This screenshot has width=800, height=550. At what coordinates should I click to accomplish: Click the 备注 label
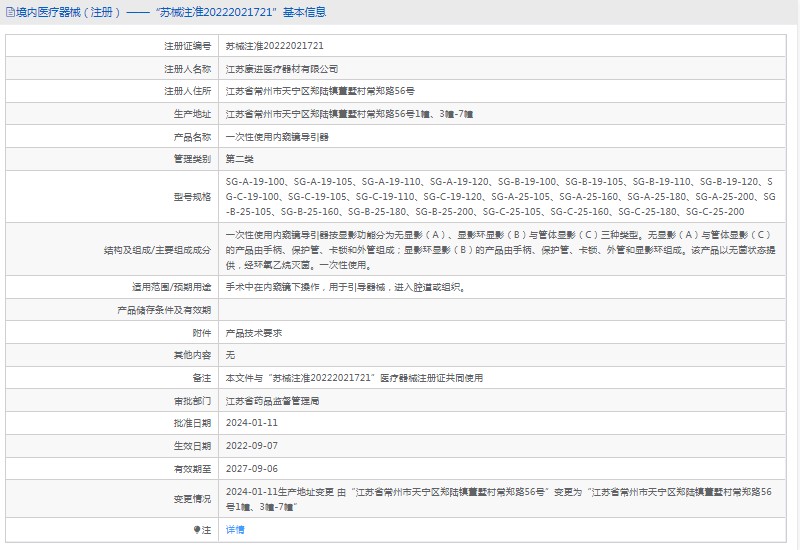[x=202, y=378]
